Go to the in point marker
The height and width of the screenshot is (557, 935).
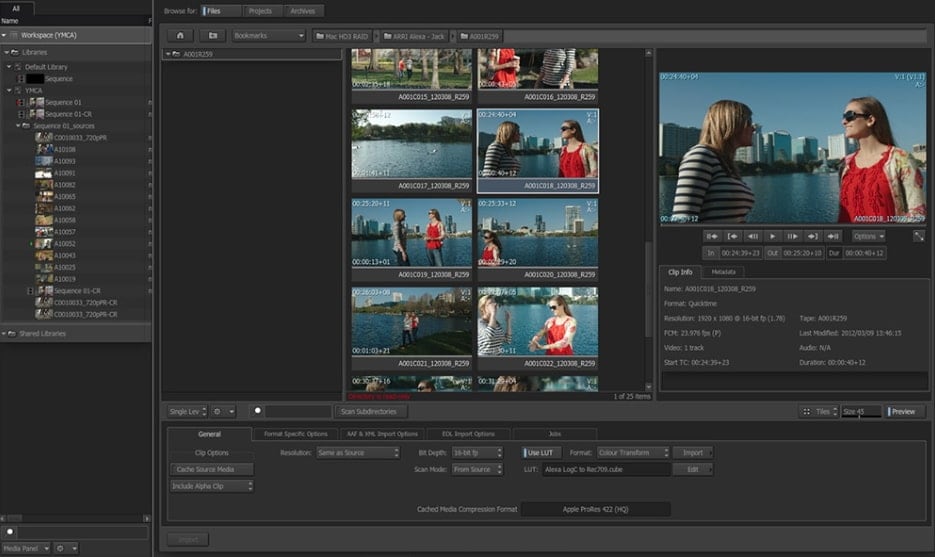point(732,236)
